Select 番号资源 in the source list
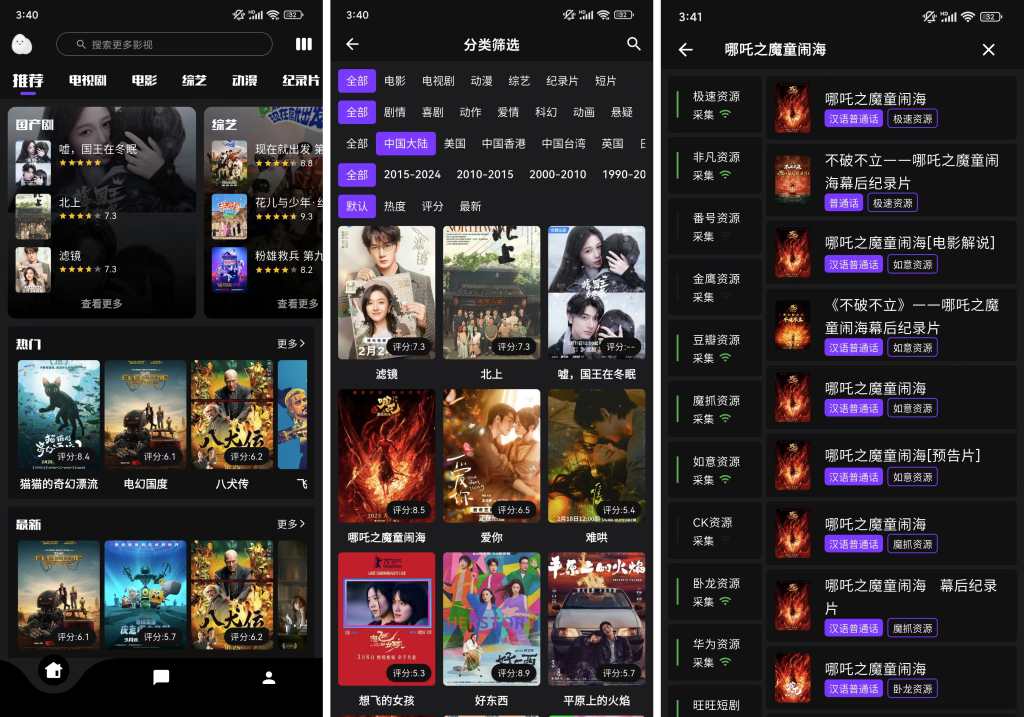Image resolution: width=1024 pixels, height=717 pixels. (x=714, y=227)
